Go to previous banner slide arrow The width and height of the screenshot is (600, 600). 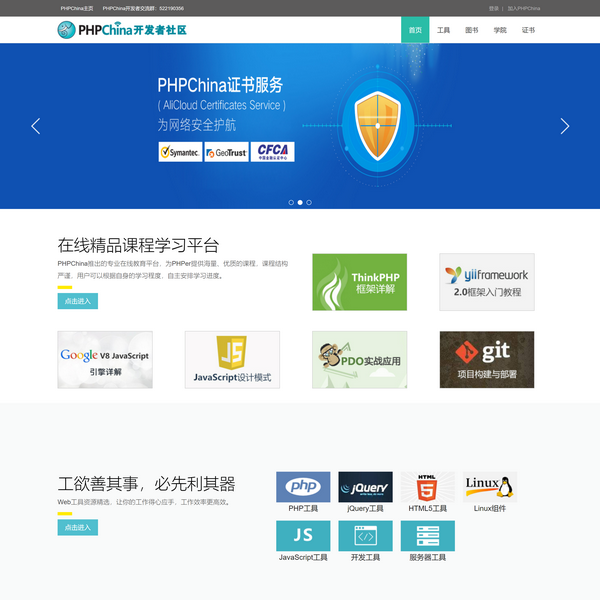click(36, 126)
